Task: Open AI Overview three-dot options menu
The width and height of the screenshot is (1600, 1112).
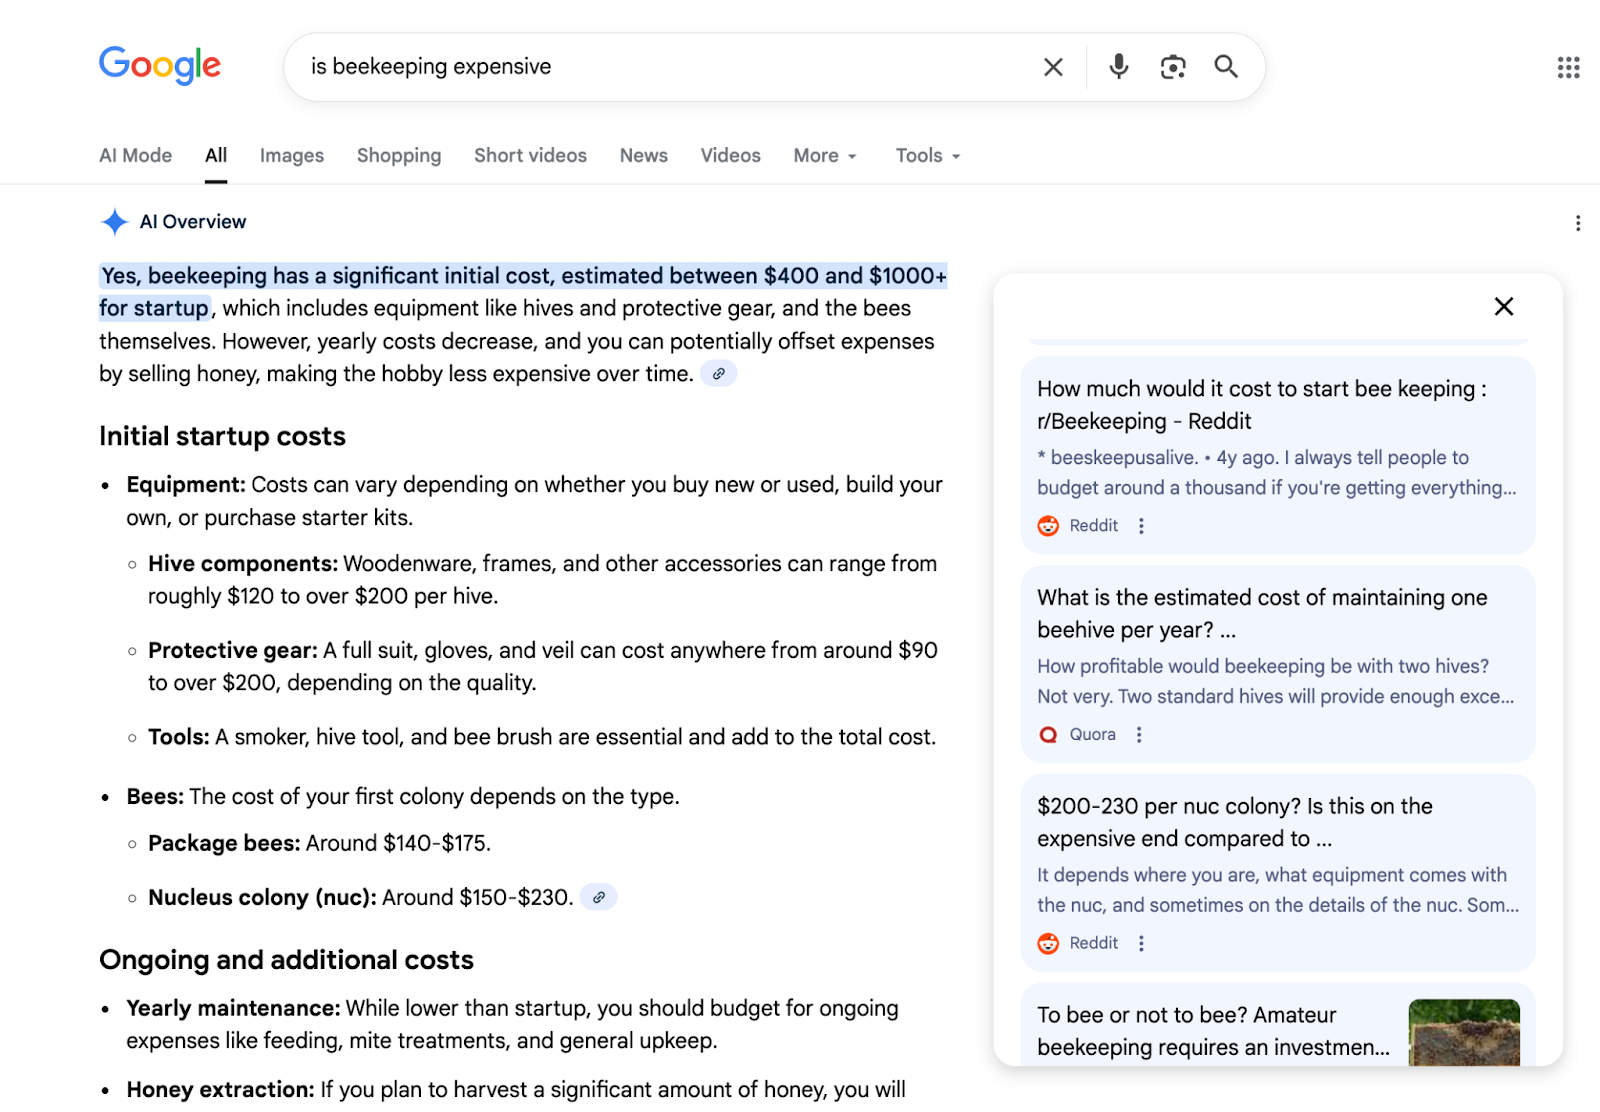Action: coord(1577,223)
